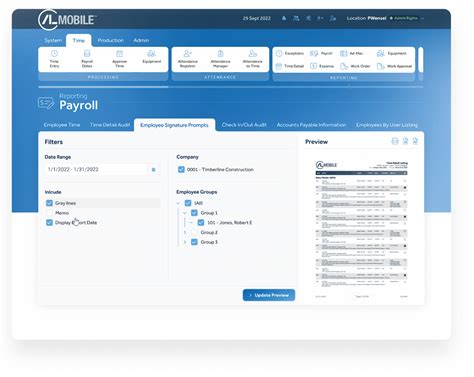Viewport: 474px width, 377px height.
Task: Open the Check In/Out Audit tab
Action: [x=244, y=125]
